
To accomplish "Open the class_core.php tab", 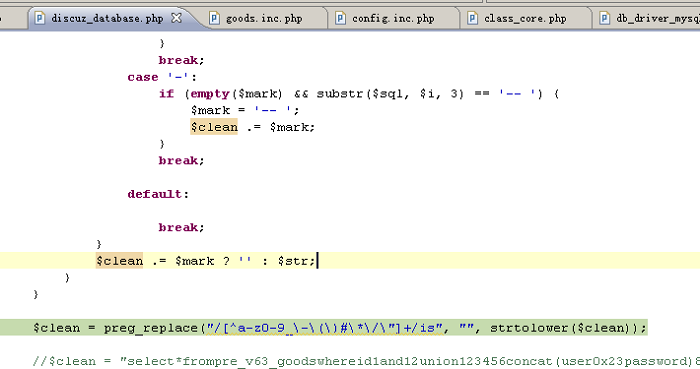I will [525, 18].
